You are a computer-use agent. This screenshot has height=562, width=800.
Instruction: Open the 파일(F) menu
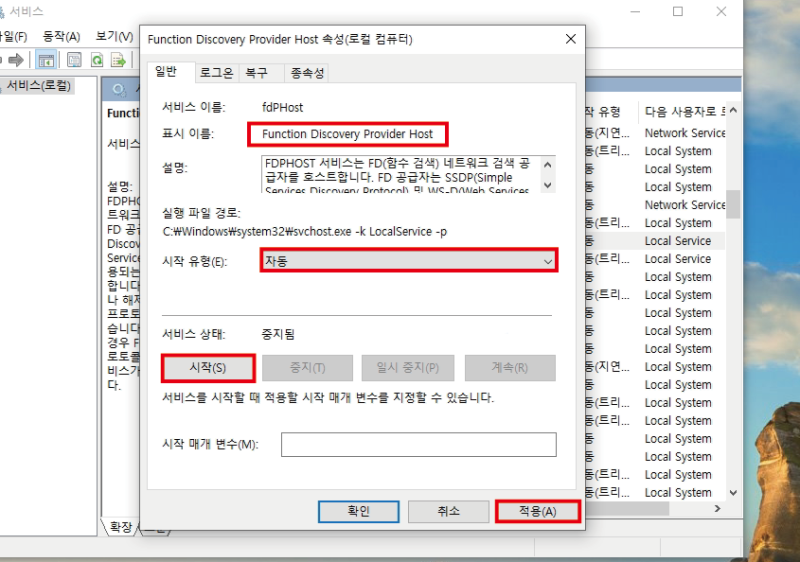pos(12,36)
